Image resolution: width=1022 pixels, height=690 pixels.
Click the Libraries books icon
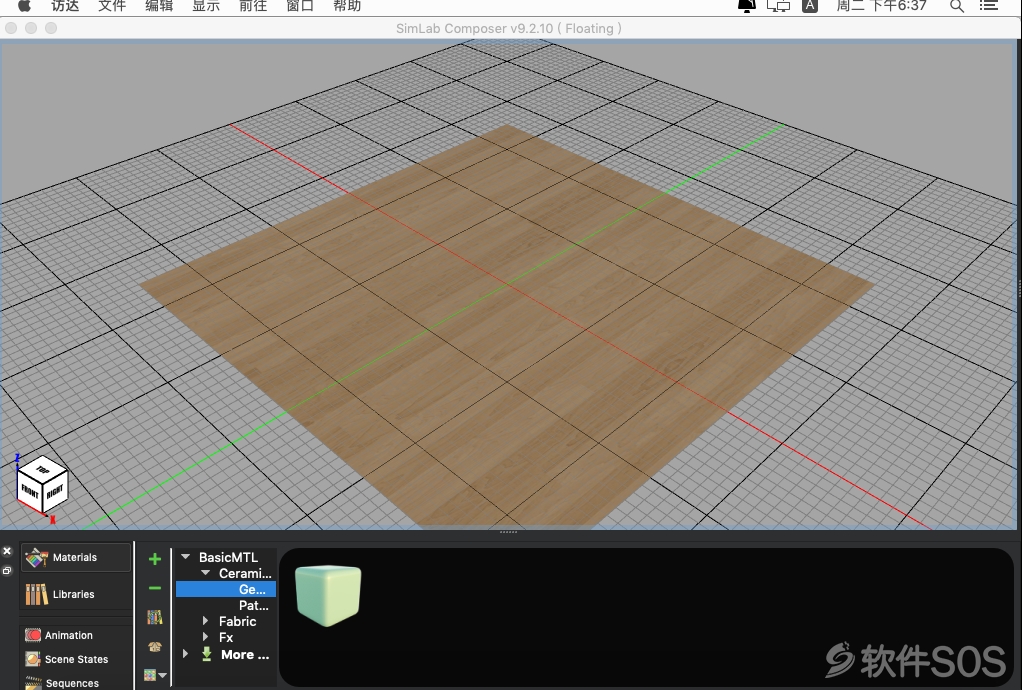click(x=36, y=594)
